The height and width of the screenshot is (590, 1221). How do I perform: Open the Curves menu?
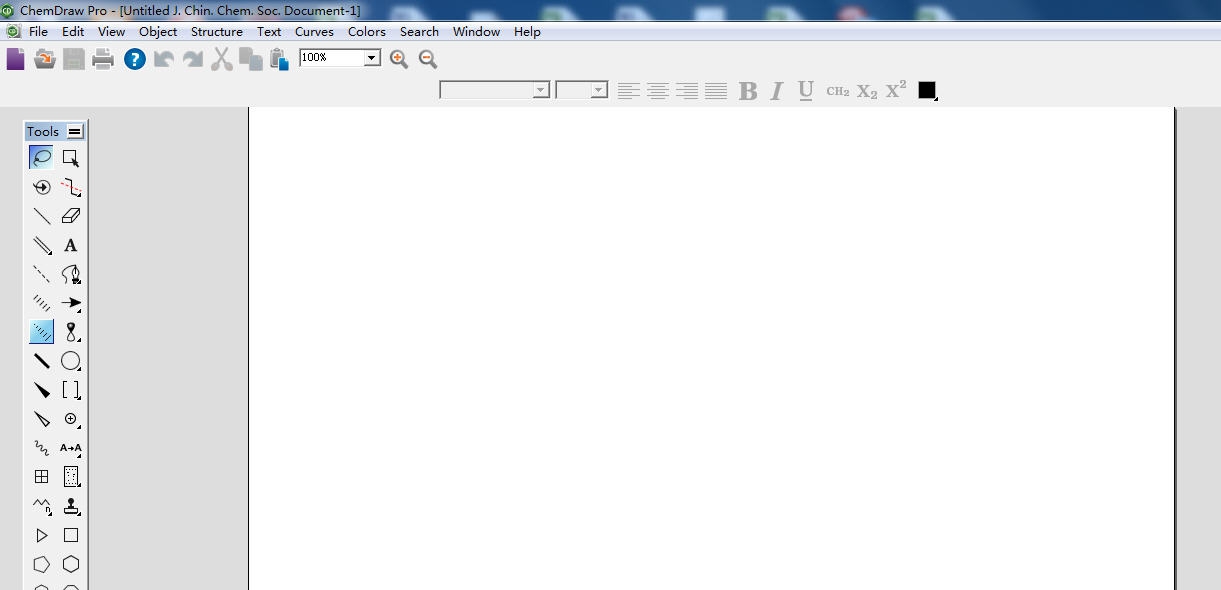tap(314, 31)
